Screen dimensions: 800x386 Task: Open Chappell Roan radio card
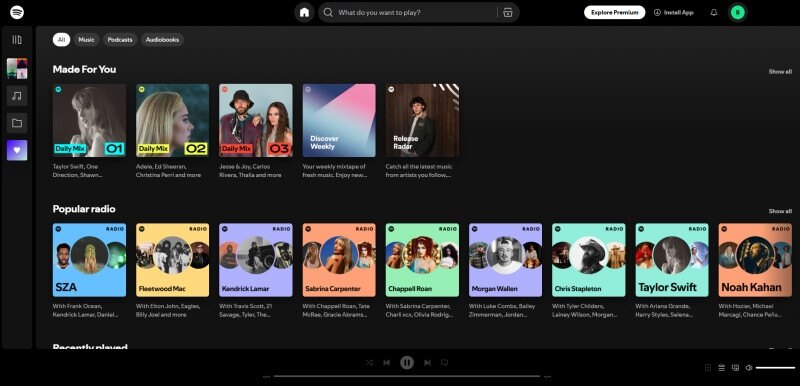tap(422, 260)
